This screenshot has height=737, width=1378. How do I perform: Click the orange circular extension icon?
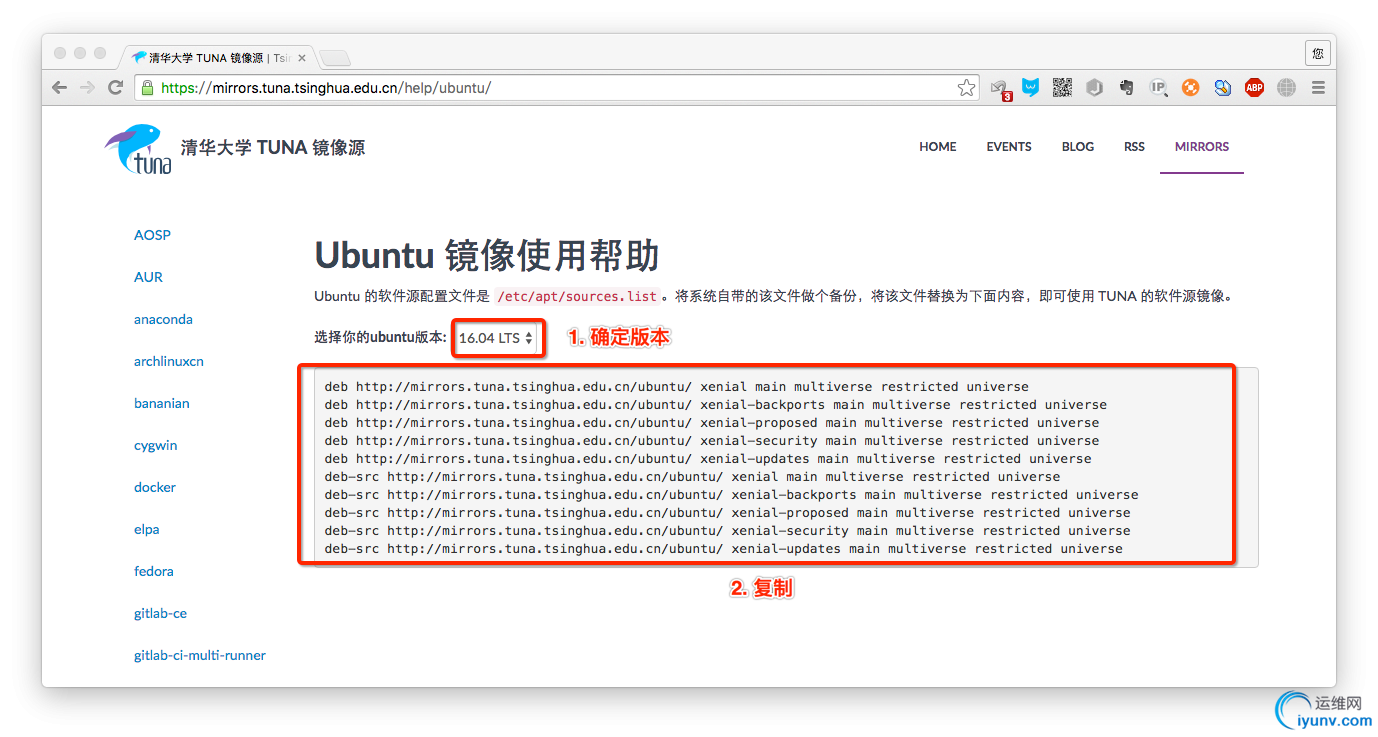tap(1190, 88)
